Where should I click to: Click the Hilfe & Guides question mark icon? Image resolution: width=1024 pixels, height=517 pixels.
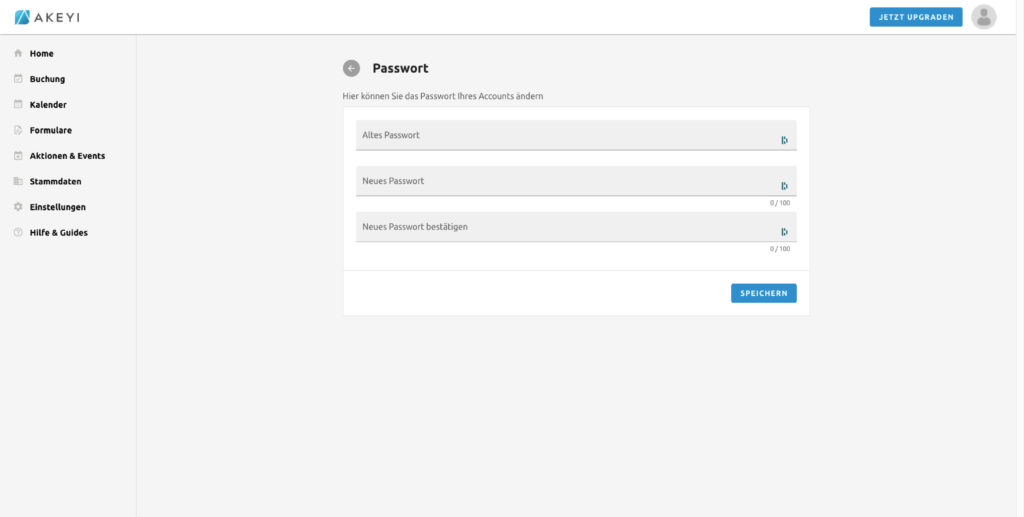pyautogui.click(x=18, y=233)
